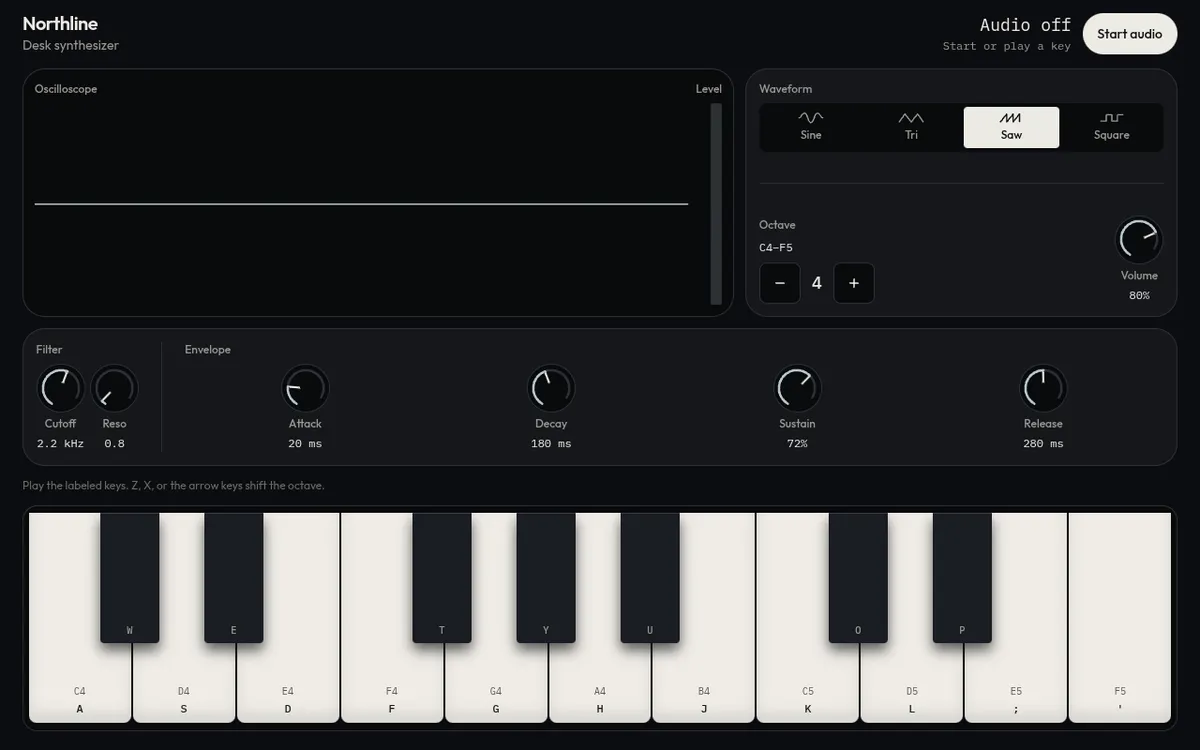Click the Cutoff filter knob
Image resolution: width=1200 pixels, height=750 pixels.
click(60, 389)
